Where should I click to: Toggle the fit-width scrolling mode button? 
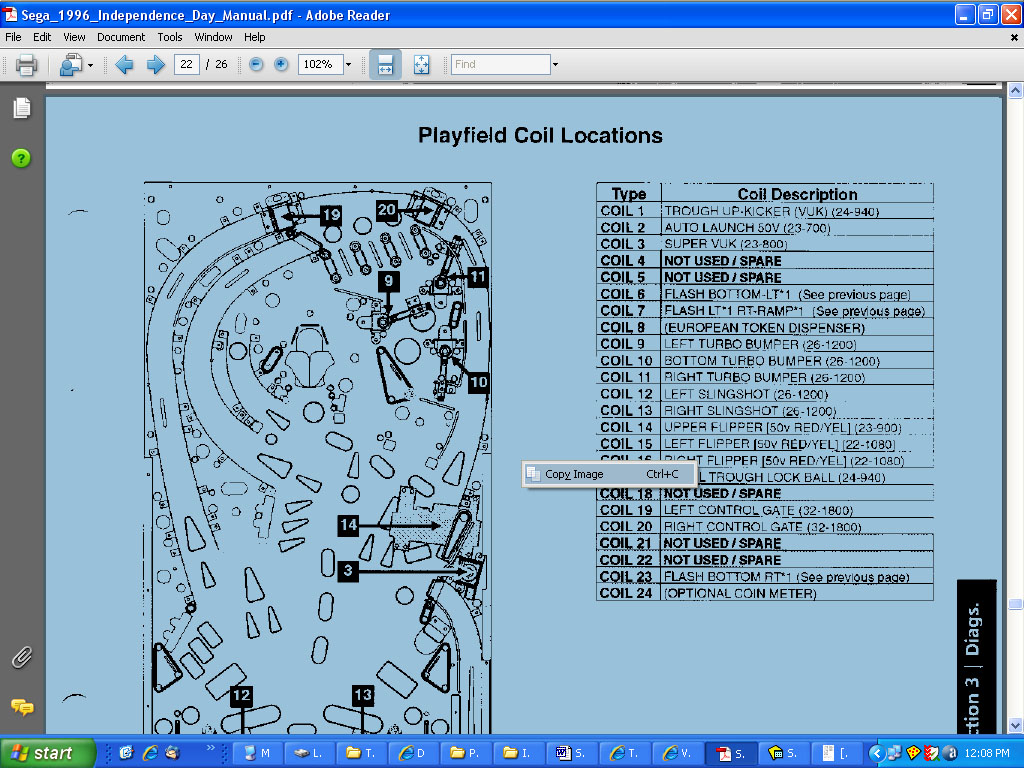tap(385, 64)
